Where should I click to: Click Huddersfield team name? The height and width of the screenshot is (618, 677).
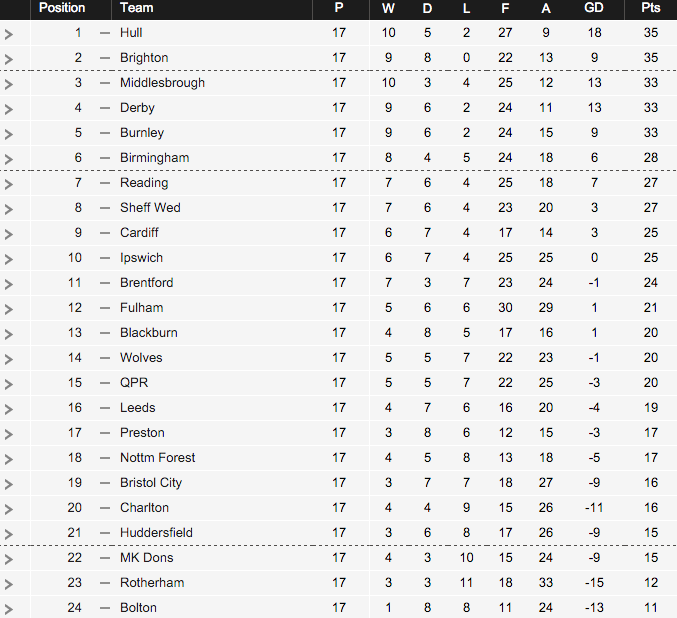point(156,532)
